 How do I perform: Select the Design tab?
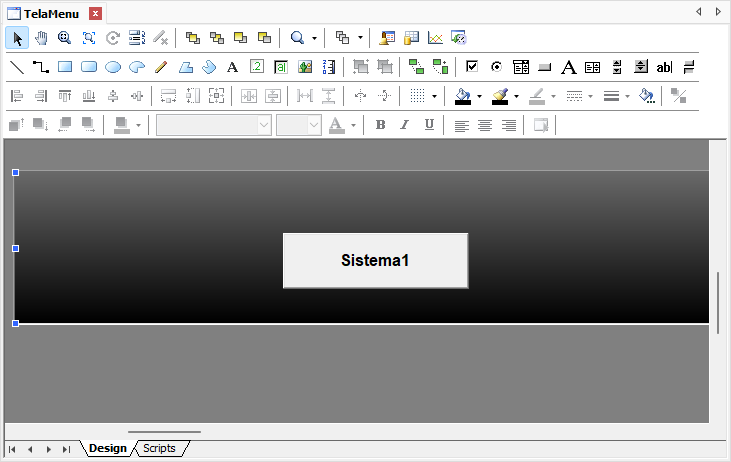(x=108, y=448)
